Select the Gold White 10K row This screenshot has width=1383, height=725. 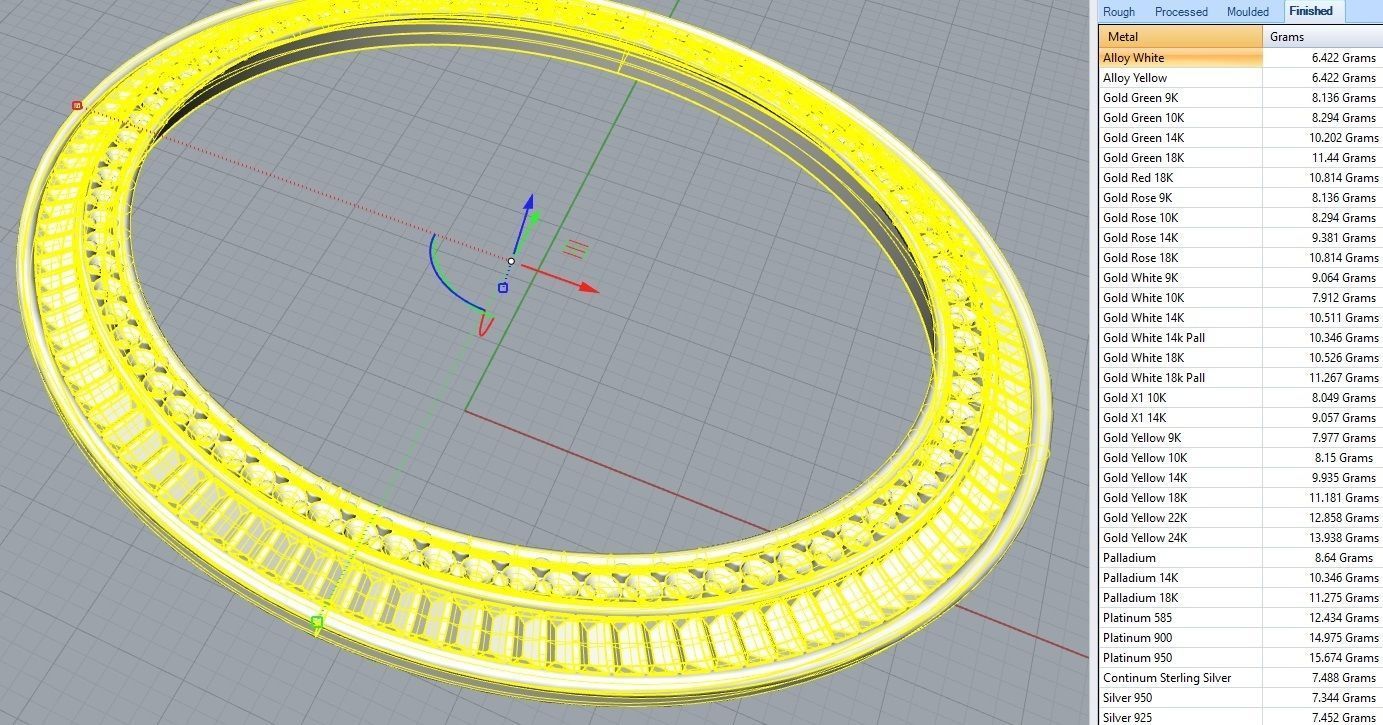click(x=1240, y=298)
